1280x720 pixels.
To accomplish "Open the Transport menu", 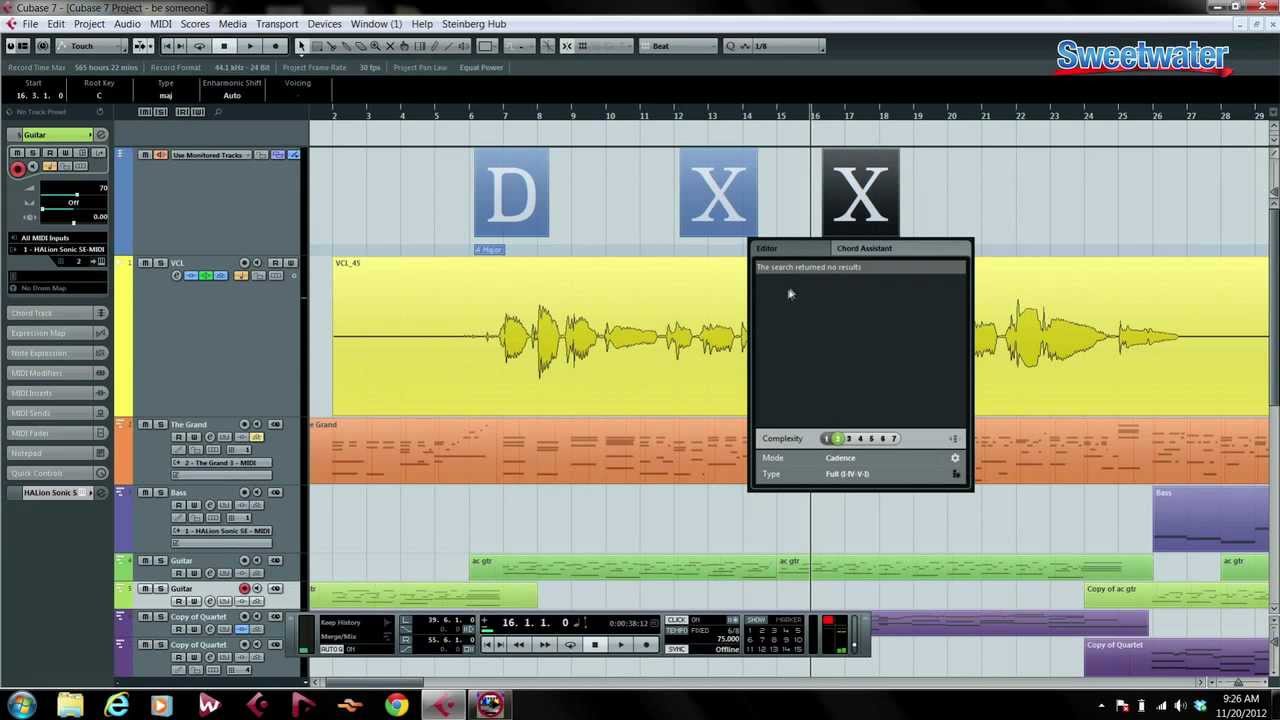I will [277, 24].
